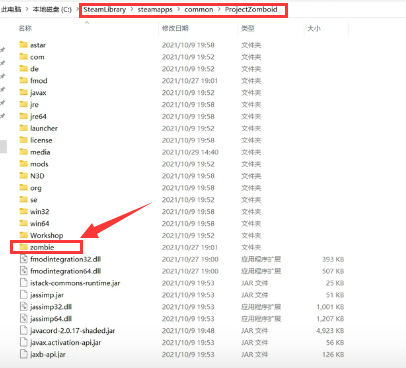Sort by the 名称 column header
The image size is (406, 368).
pos(25,28)
